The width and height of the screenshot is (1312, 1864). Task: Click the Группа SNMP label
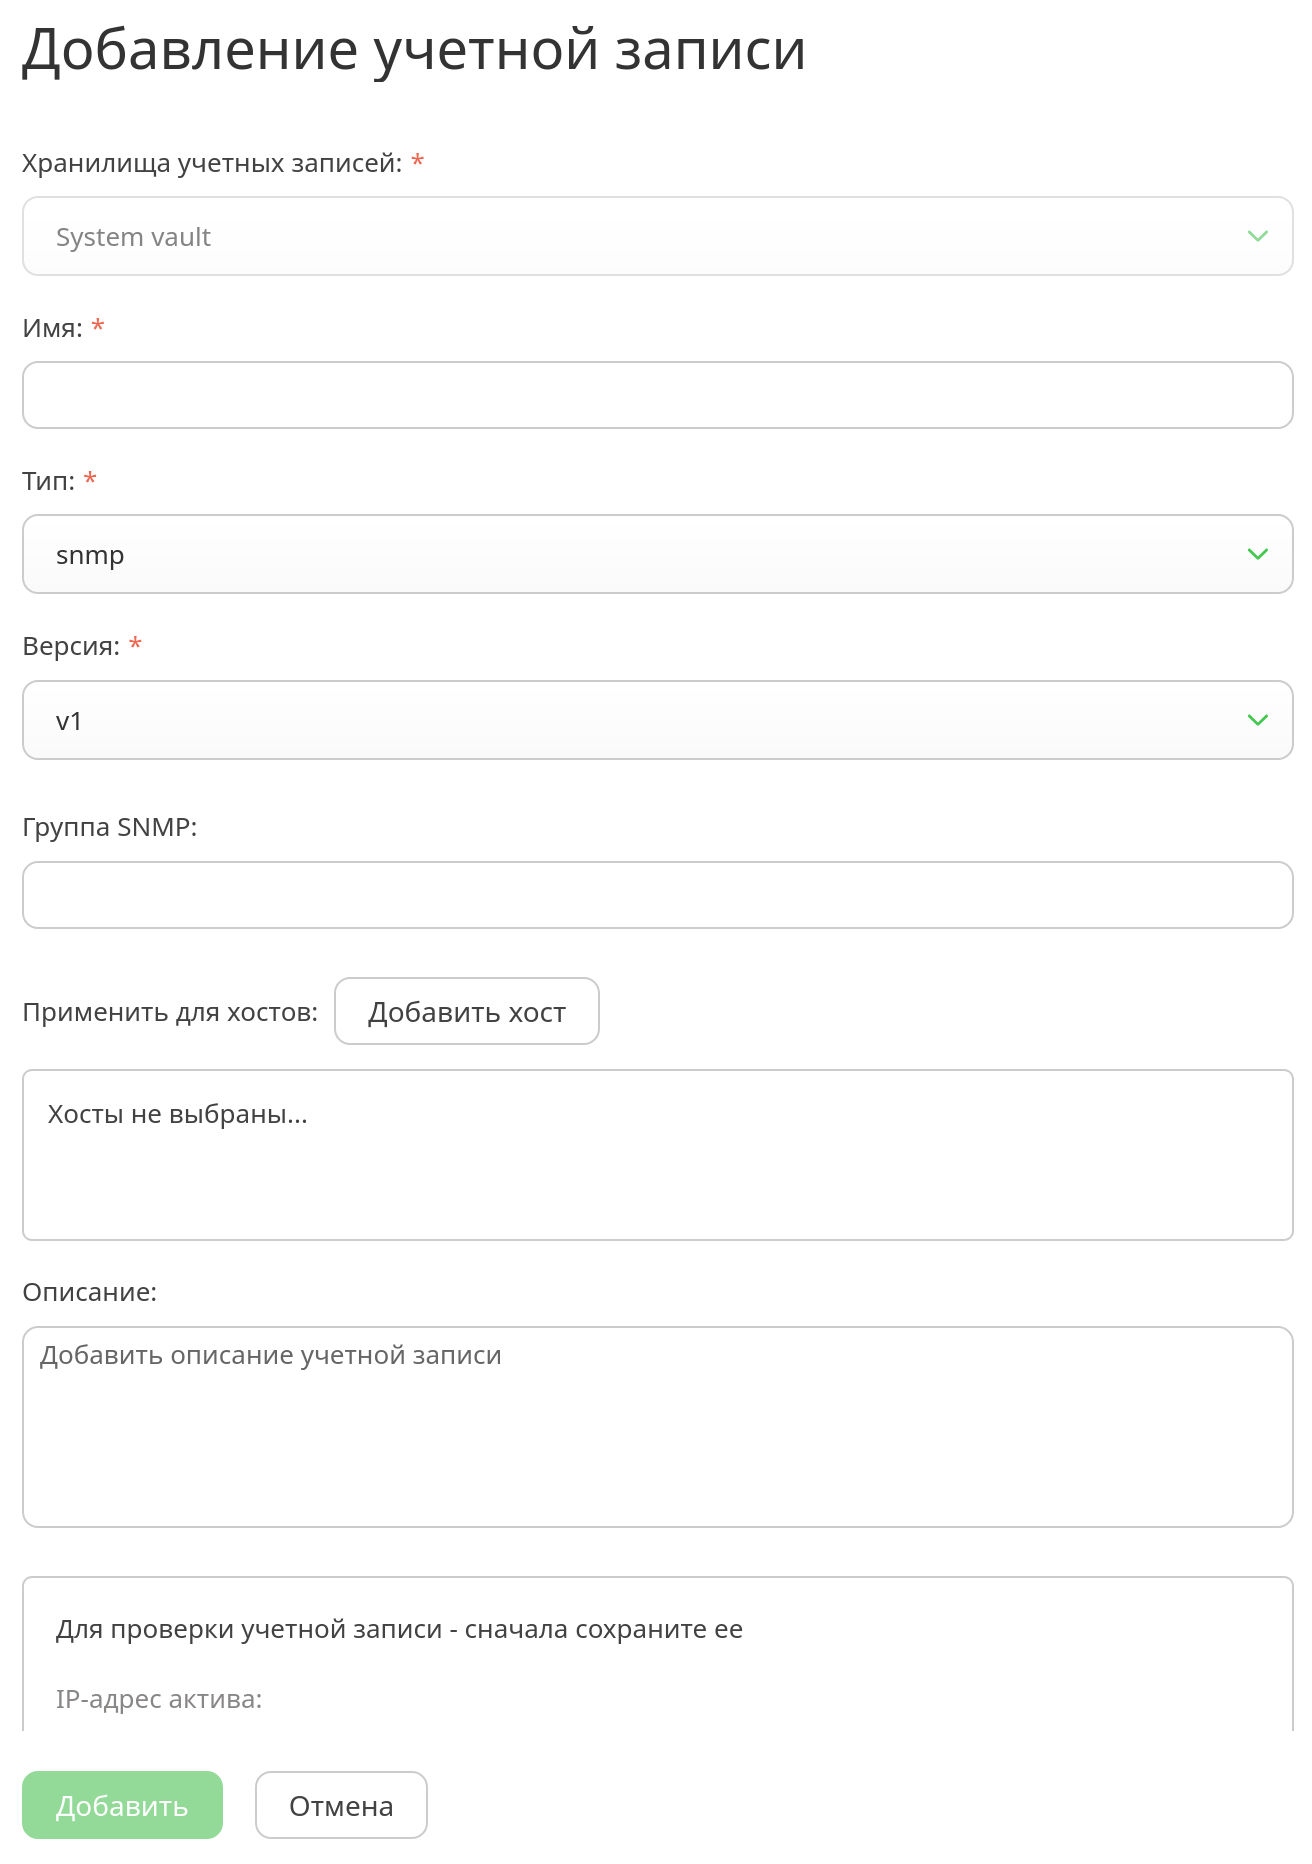click(x=110, y=827)
